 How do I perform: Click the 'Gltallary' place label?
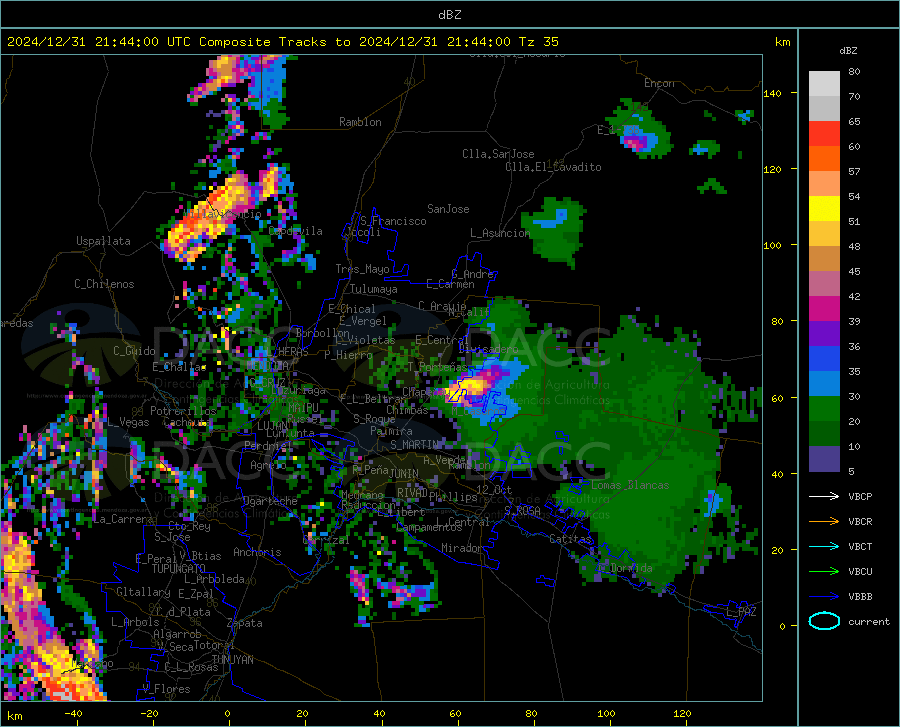click(143, 592)
